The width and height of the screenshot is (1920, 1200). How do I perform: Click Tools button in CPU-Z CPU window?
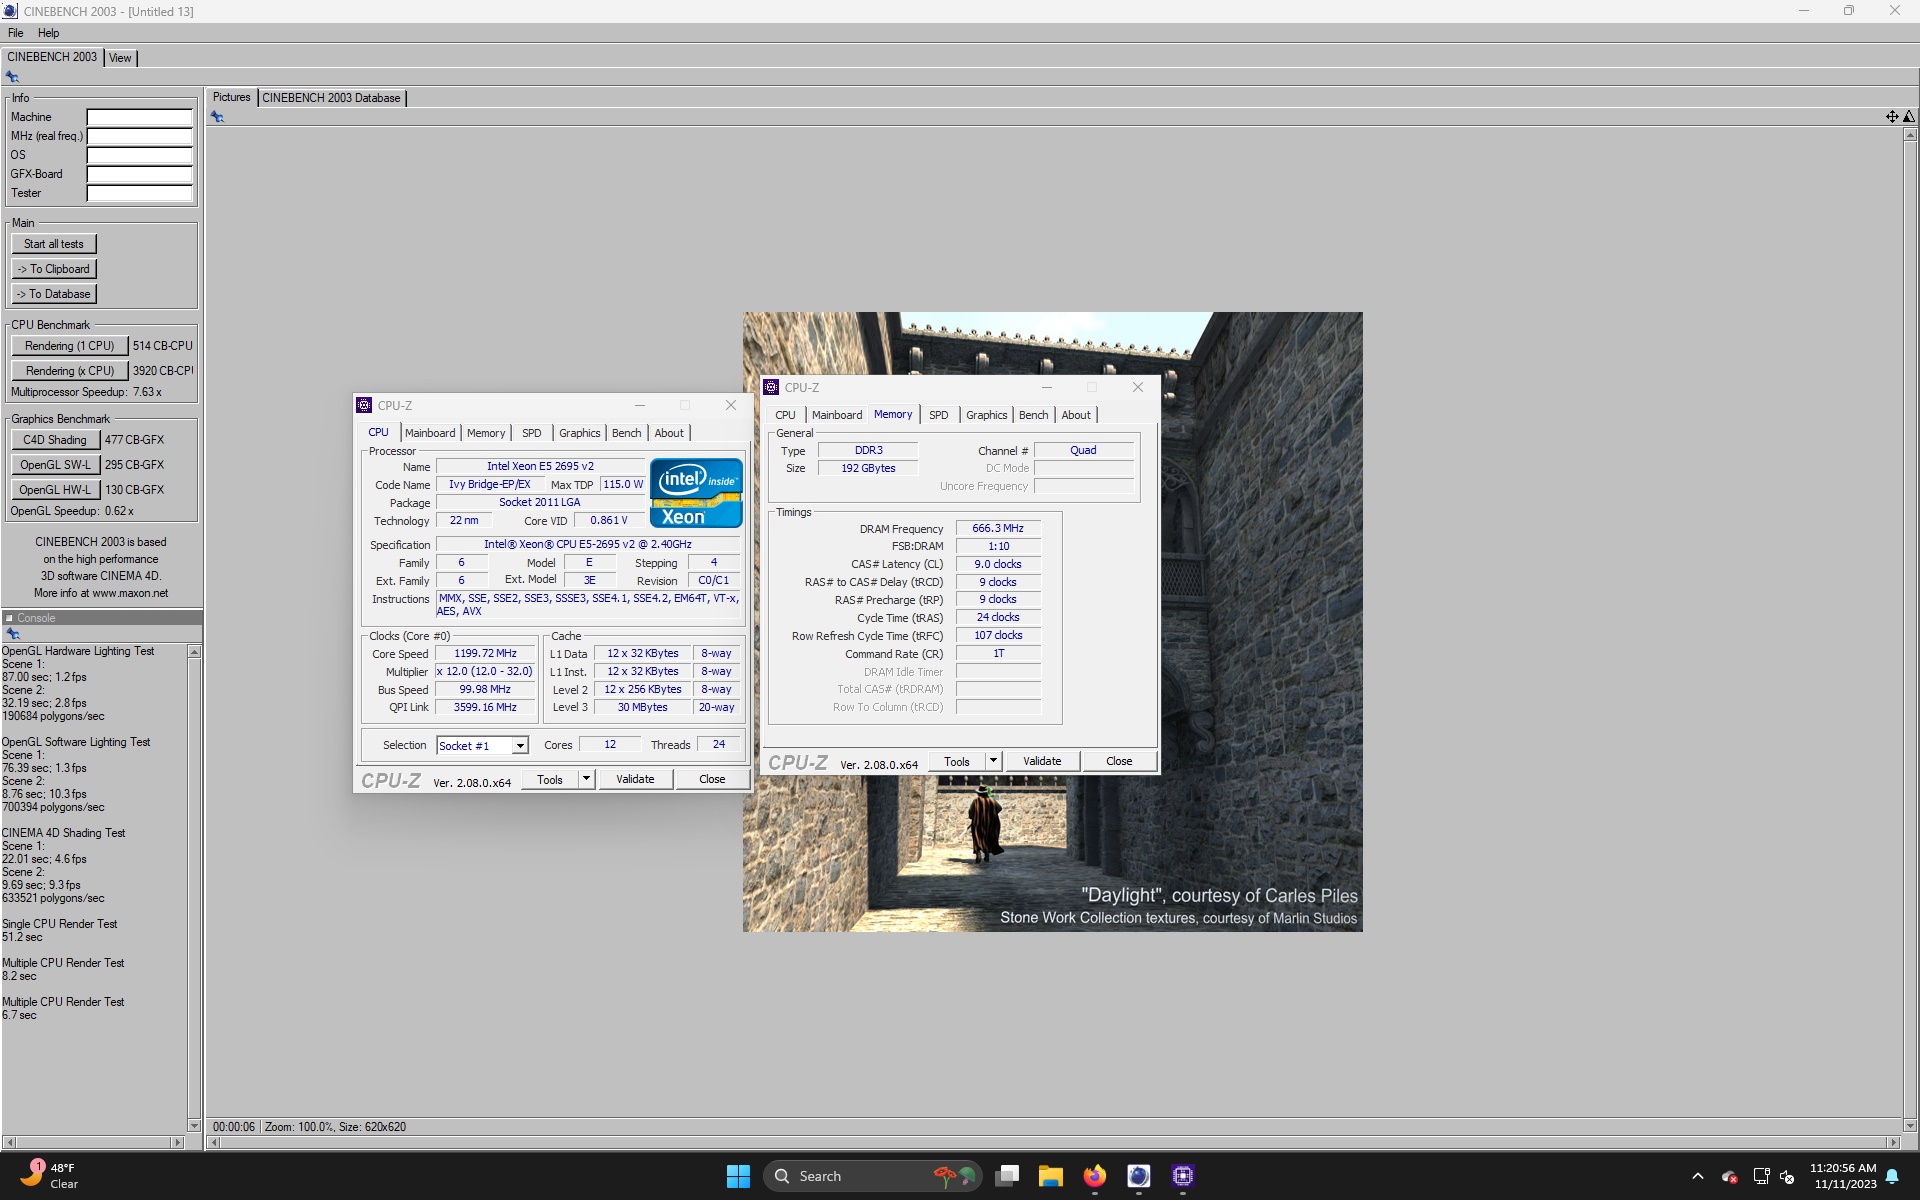[x=550, y=779]
